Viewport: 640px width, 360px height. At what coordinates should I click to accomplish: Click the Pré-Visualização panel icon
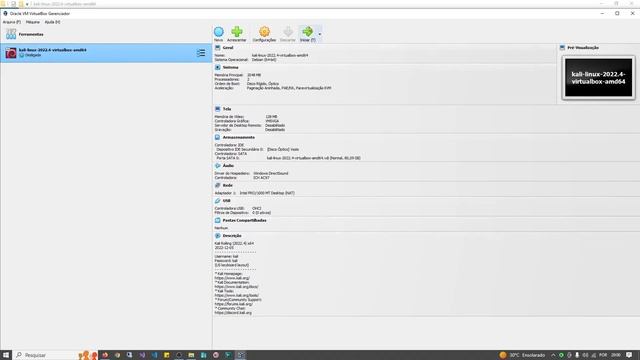coord(562,48)
